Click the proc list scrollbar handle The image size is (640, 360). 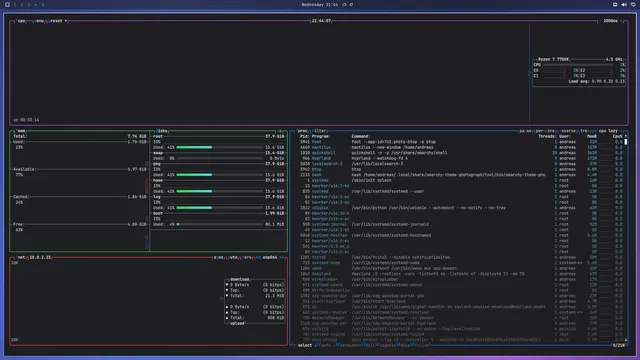[626, 142]
